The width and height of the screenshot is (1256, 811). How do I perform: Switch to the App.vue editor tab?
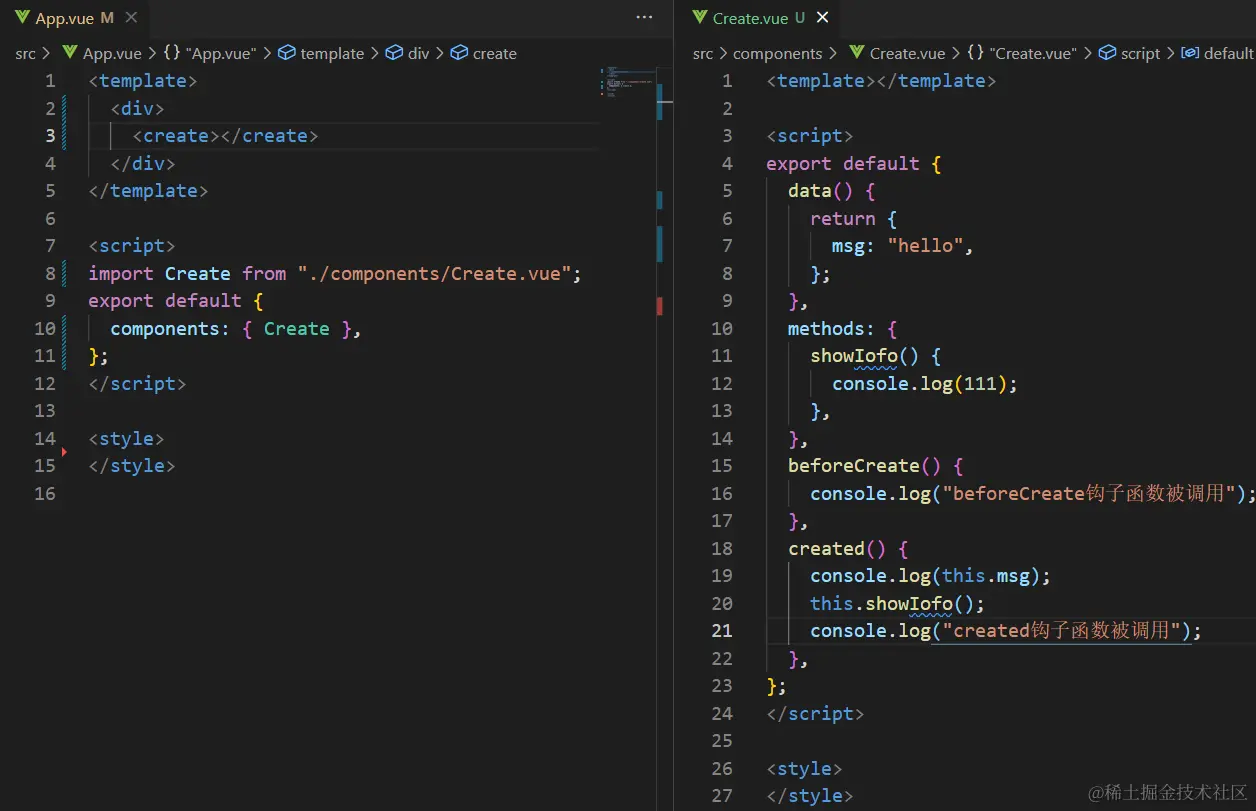coord(75,18)
